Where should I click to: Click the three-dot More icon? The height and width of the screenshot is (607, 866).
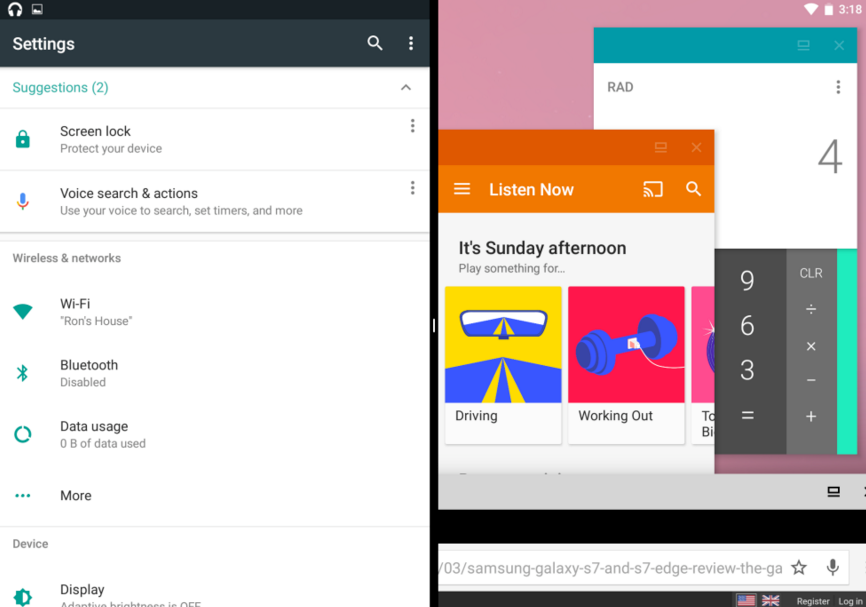coord(23,495)
